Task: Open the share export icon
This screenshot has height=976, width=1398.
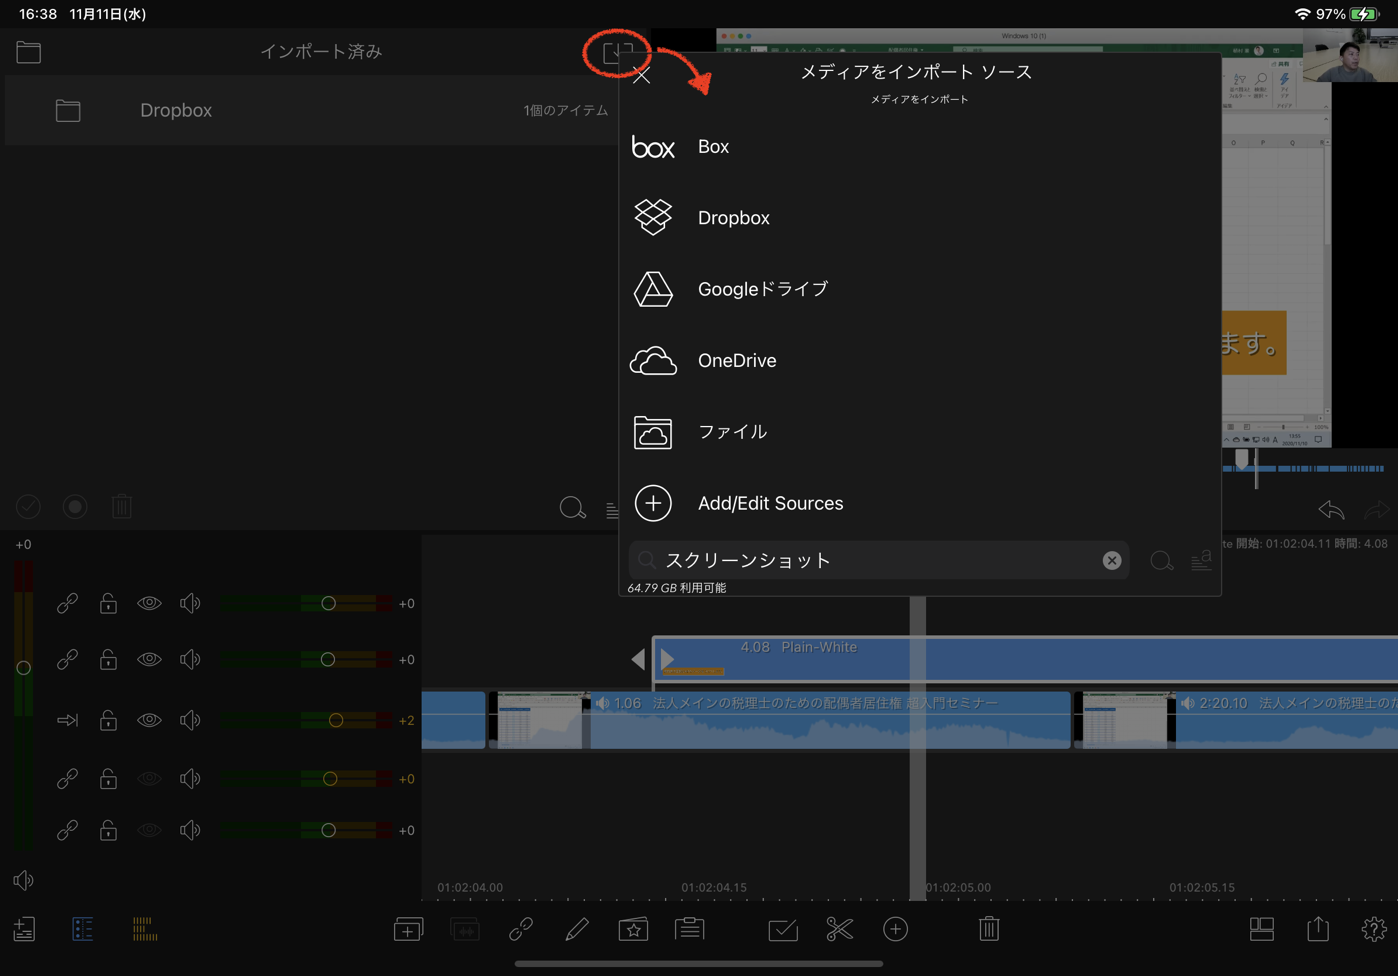Action: tap(1318, 929)
